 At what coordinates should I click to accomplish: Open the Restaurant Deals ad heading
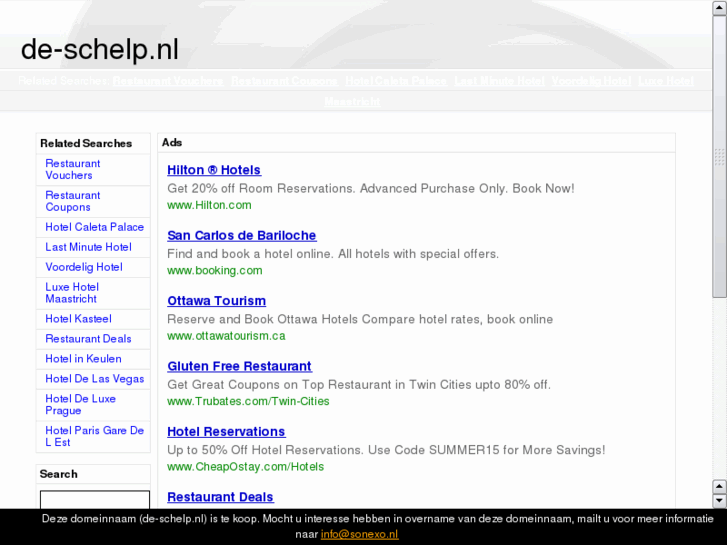point(220,497)
